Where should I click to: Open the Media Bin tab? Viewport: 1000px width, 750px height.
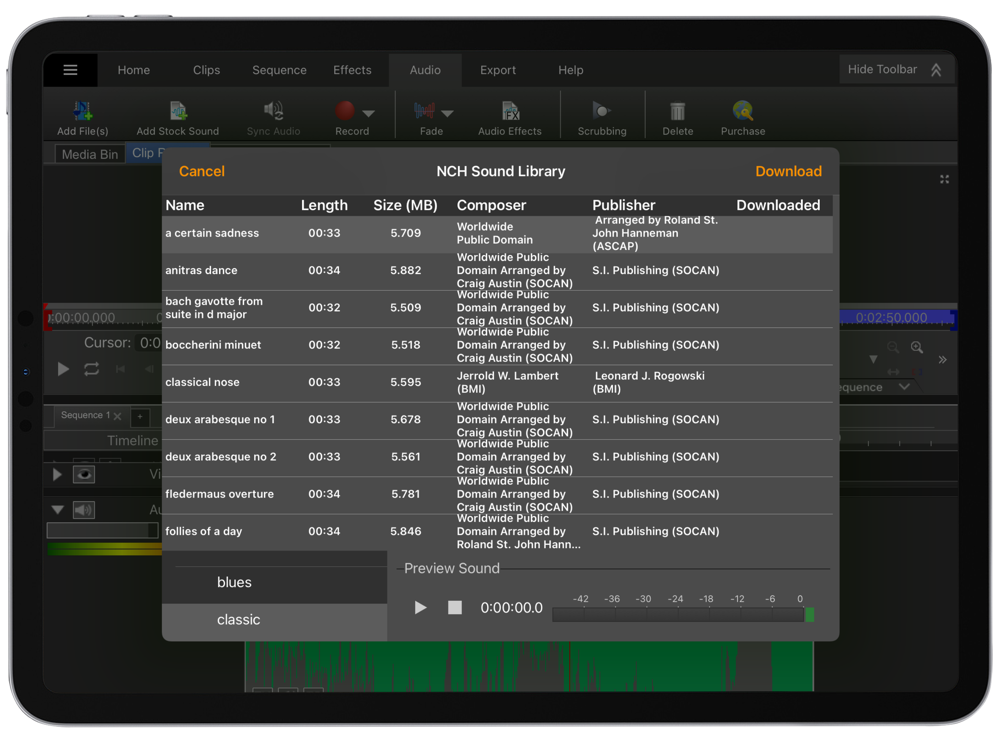tap(89, 154)
